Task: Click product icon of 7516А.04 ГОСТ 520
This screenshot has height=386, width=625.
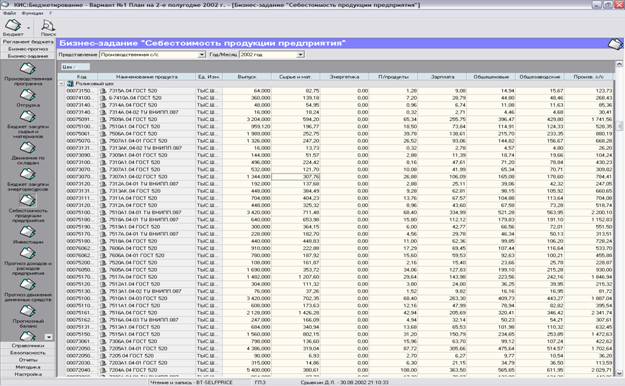Action: click(103, 313)
